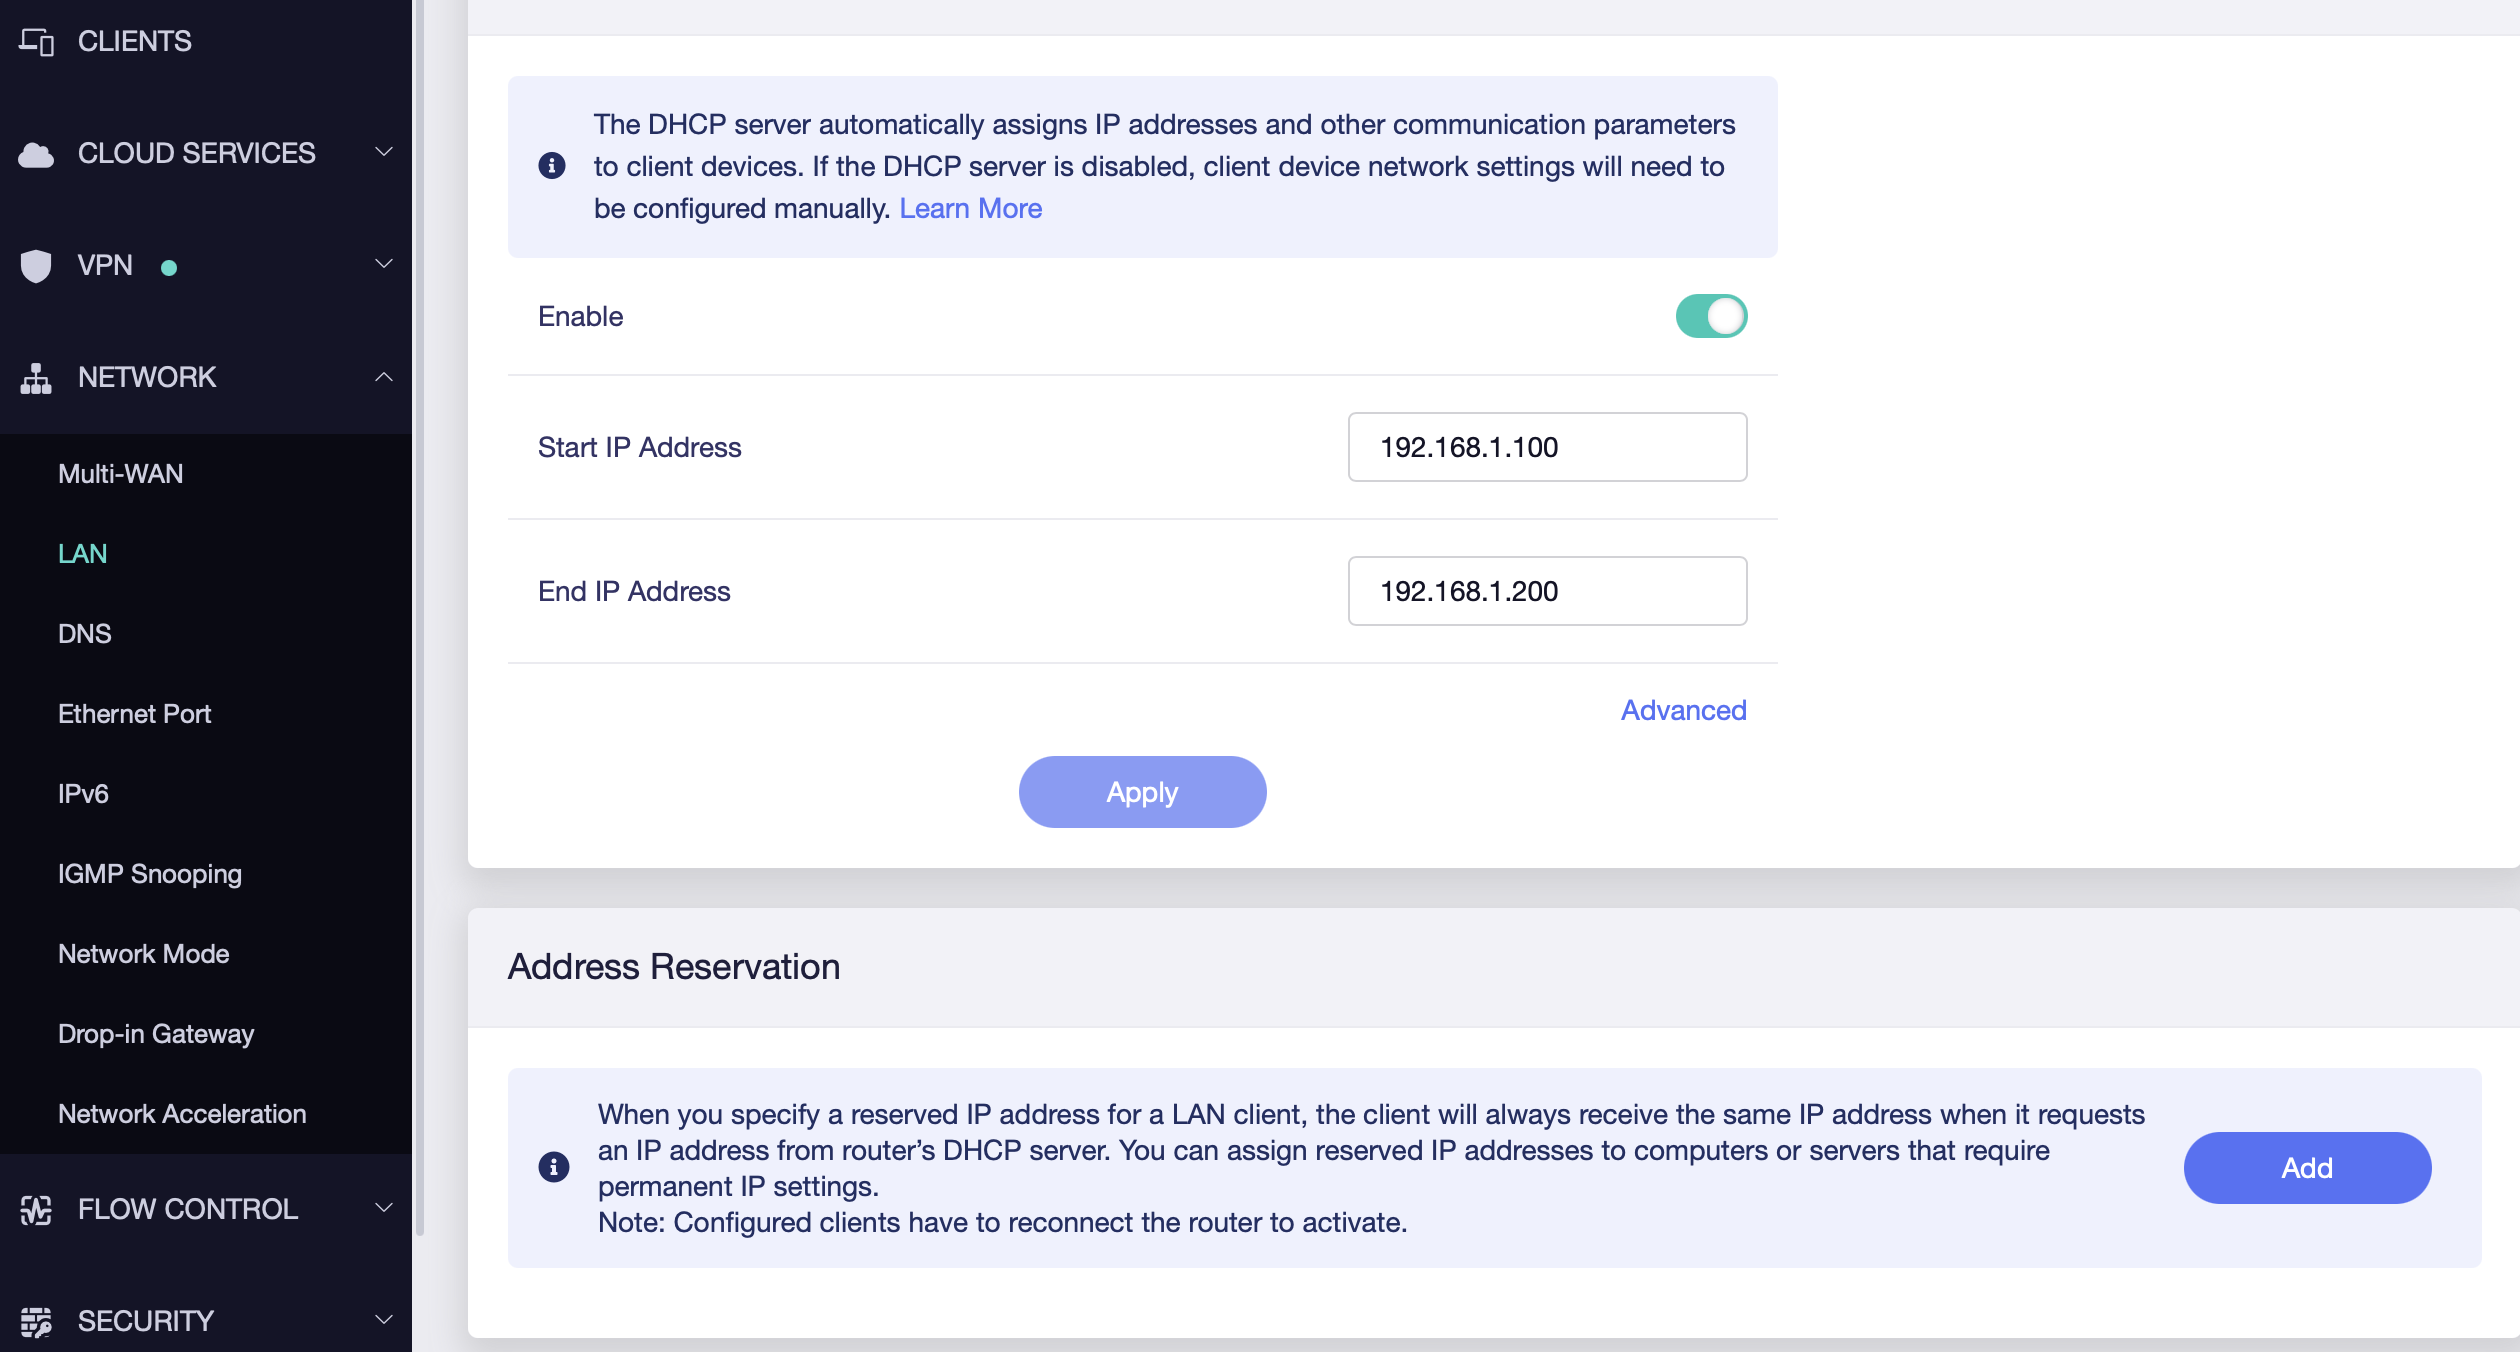Click the Clients devices icon
2520x1352 pixels.
37,41
